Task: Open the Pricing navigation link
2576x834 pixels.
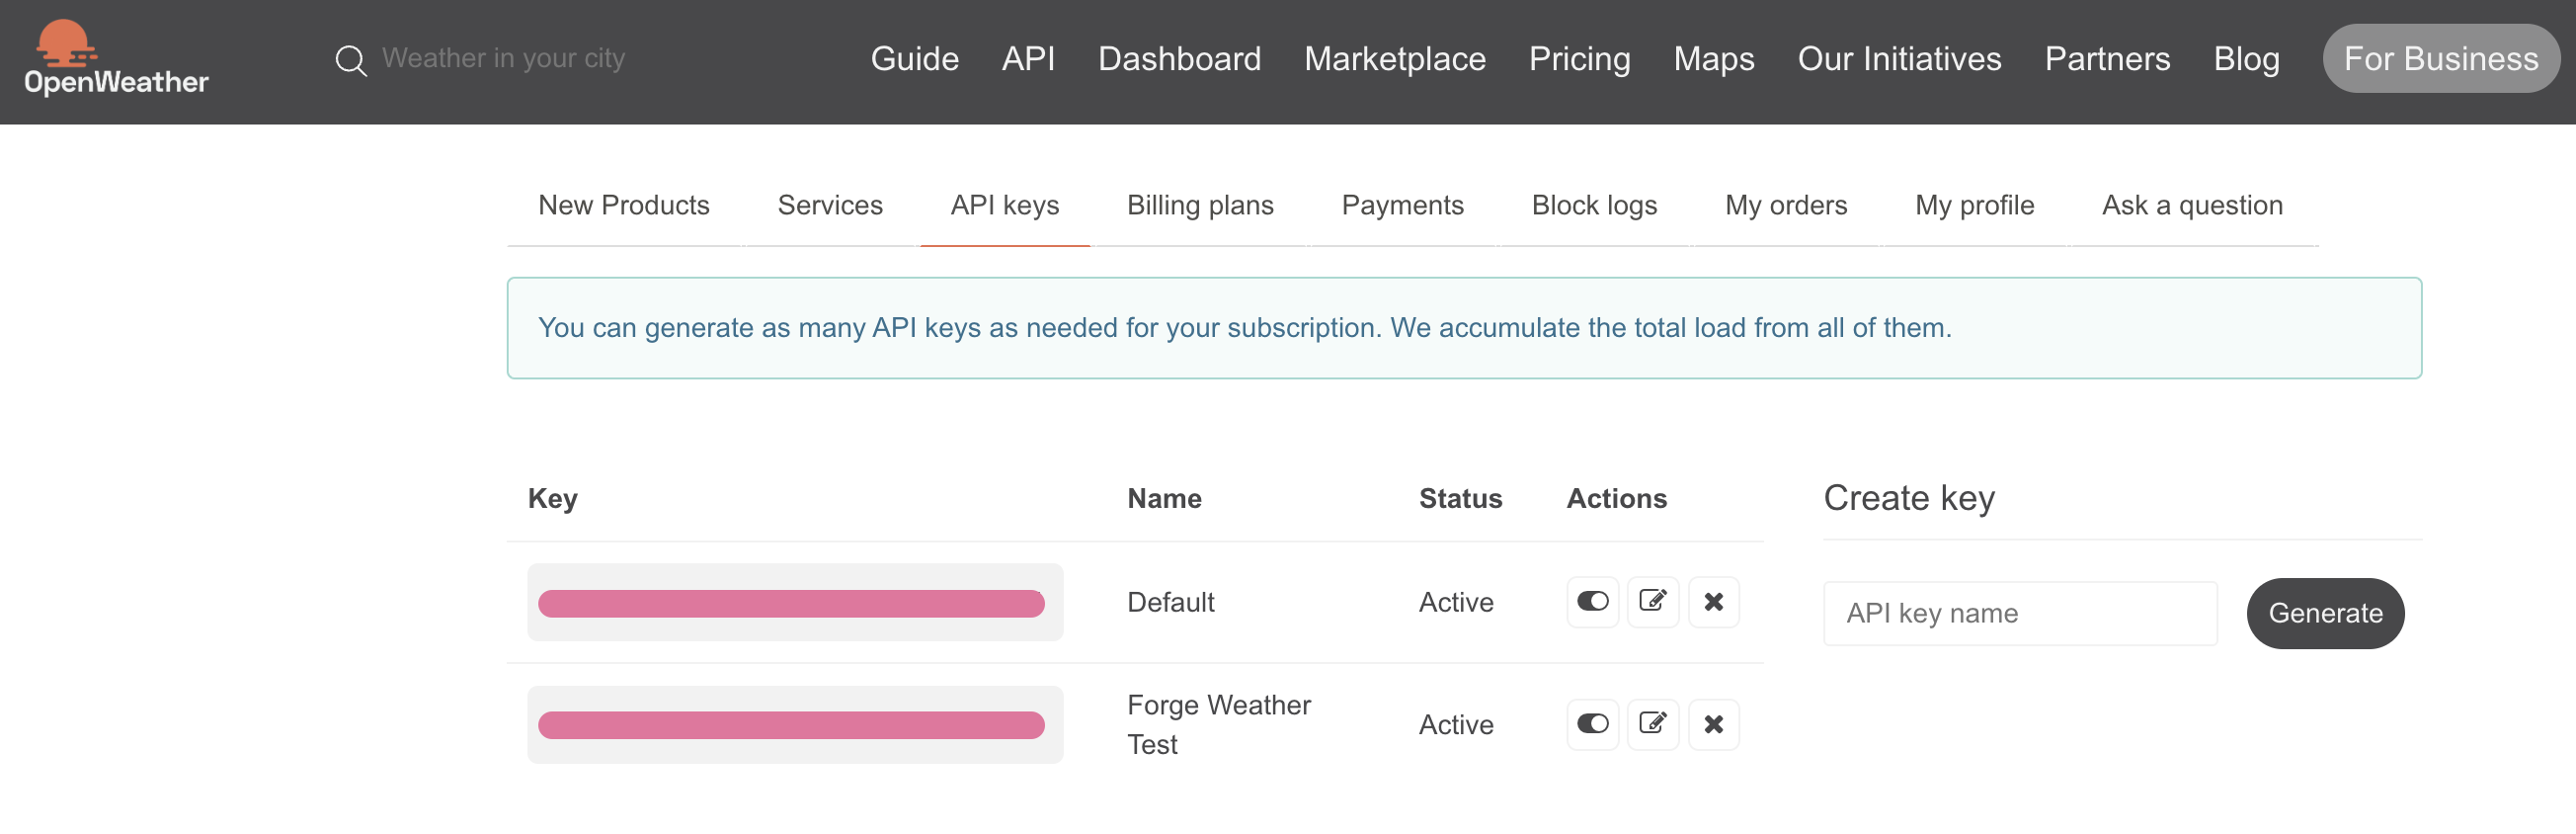Action: [1578, 59]
